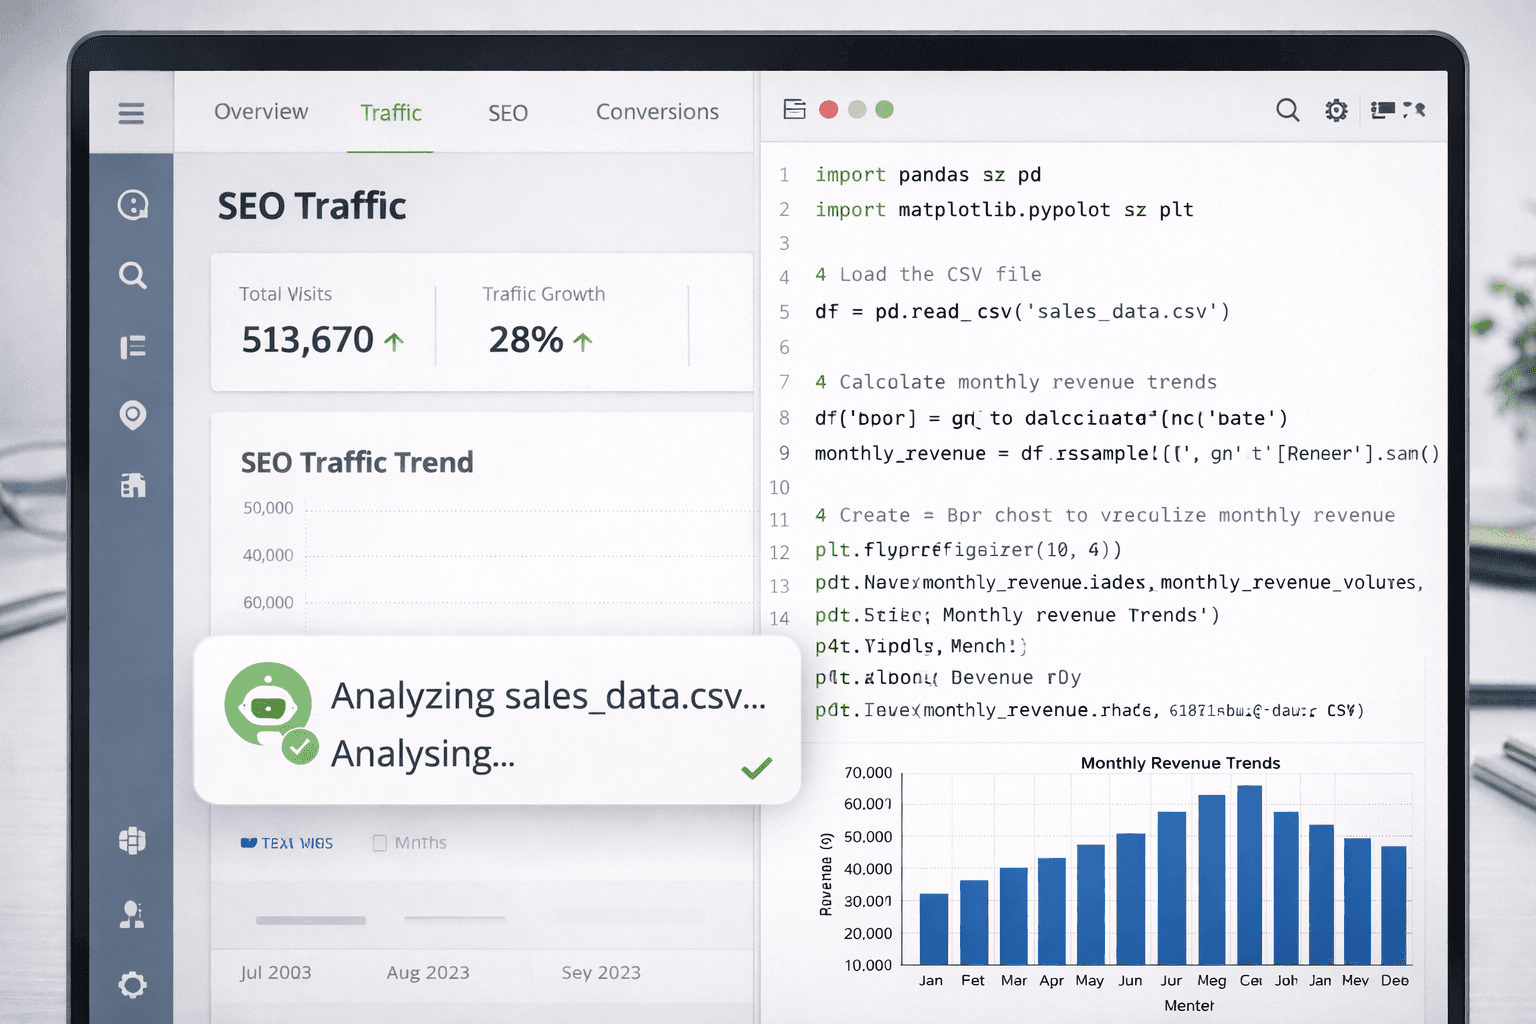Click the Total Visits 513,670 card
The image size is (1536, 1024).
pos(322,322)
